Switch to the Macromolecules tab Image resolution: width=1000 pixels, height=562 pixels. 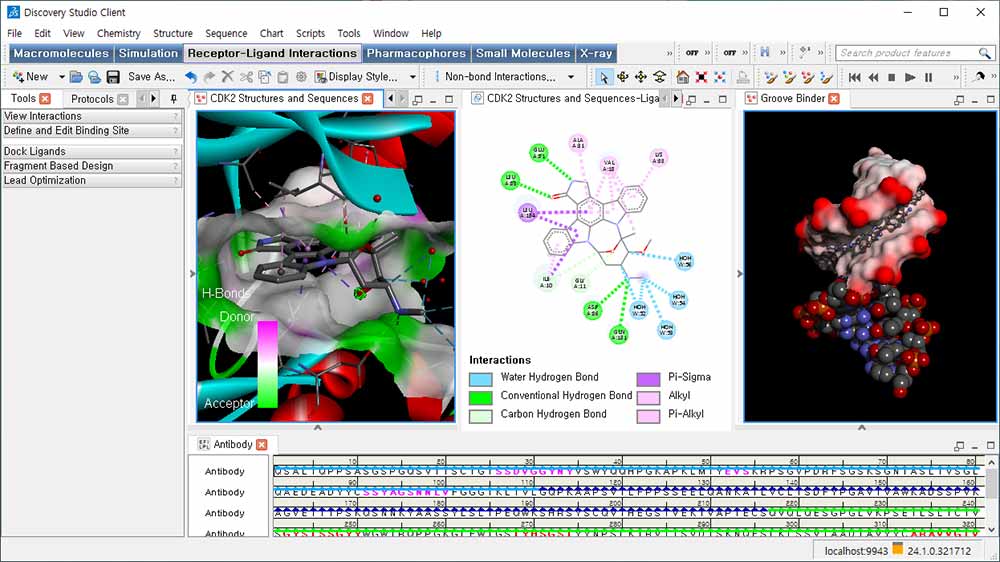[61, 54]
